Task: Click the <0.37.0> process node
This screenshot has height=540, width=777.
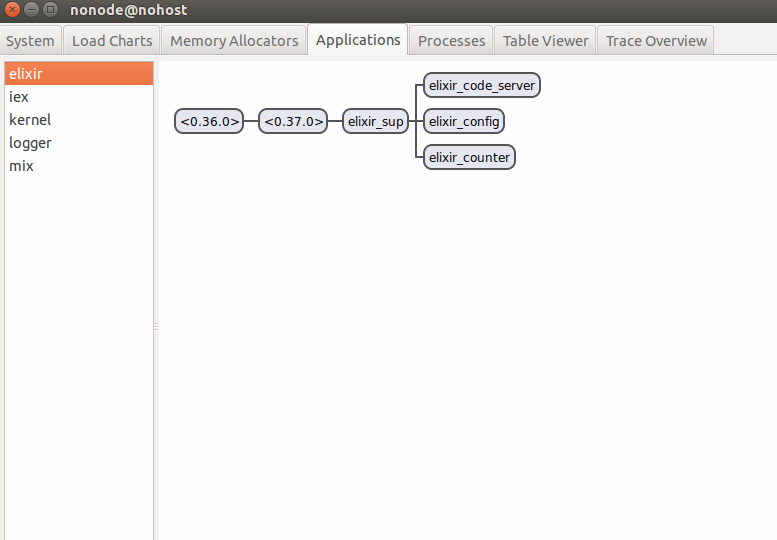Action: pos(293,121)
